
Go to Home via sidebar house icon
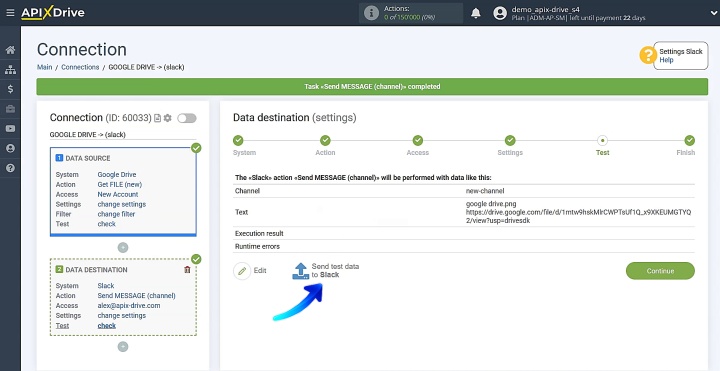(10, 50)
